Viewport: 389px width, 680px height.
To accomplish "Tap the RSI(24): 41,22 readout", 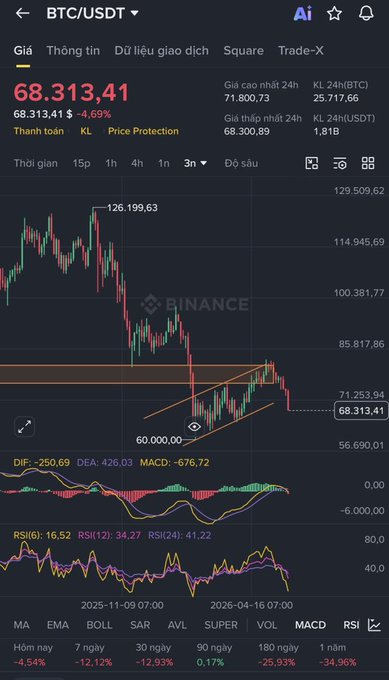I will click(180, 536).
